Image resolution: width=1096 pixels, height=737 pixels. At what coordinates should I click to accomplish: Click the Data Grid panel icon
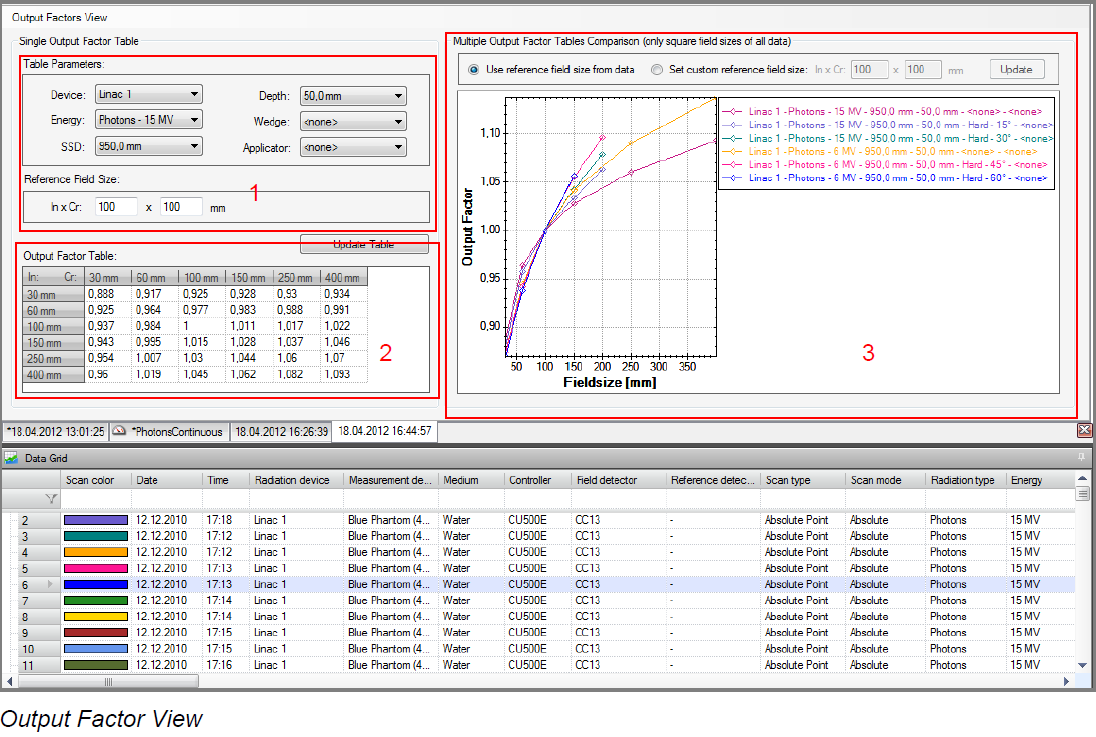(x=12, y=457)
